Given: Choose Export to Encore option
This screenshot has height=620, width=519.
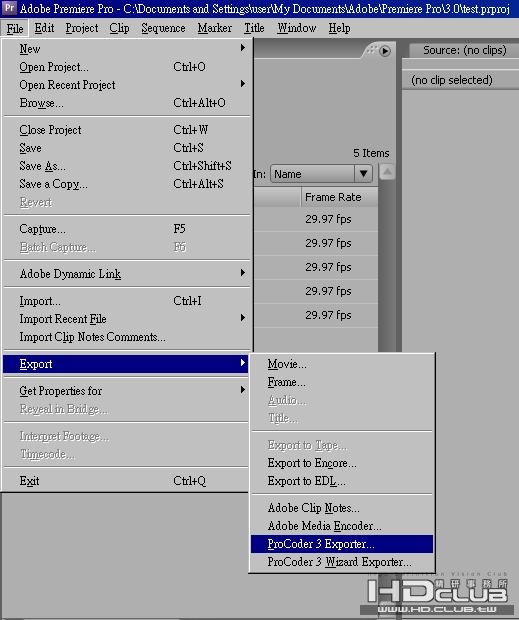Looking at the screenshot, I should 342,463.
